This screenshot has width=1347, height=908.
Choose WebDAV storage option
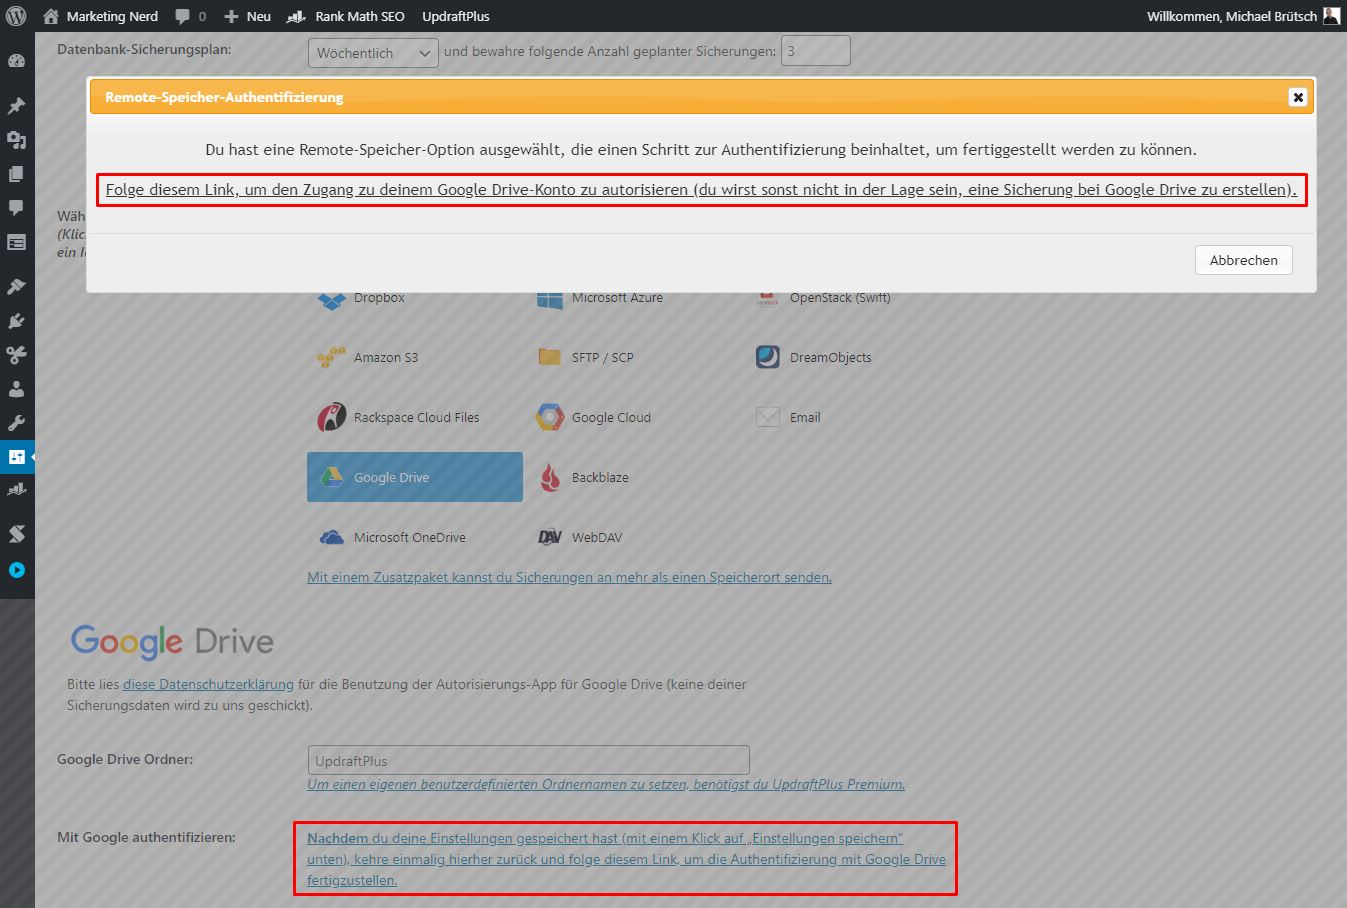click(x=580, y=537)
